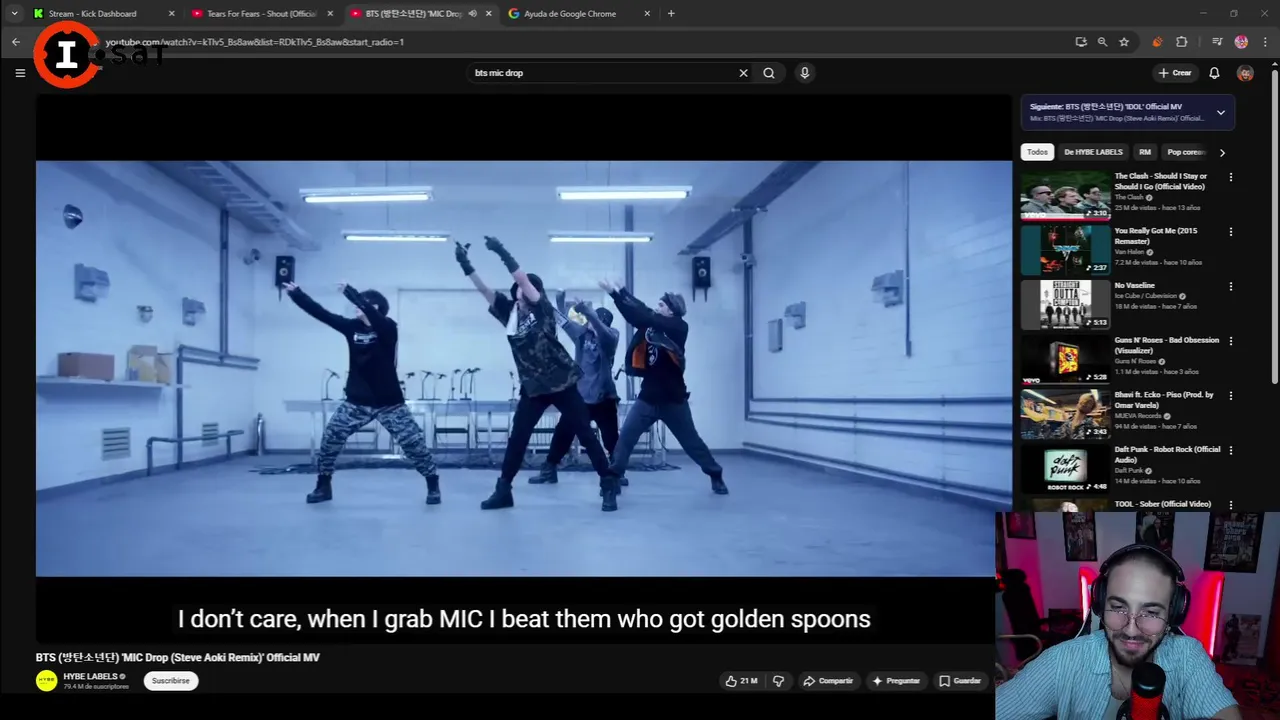Screen dimensions: 1280x720
Task: Select the Pop coreano filter chip
Action: (x=1186, y=152)
